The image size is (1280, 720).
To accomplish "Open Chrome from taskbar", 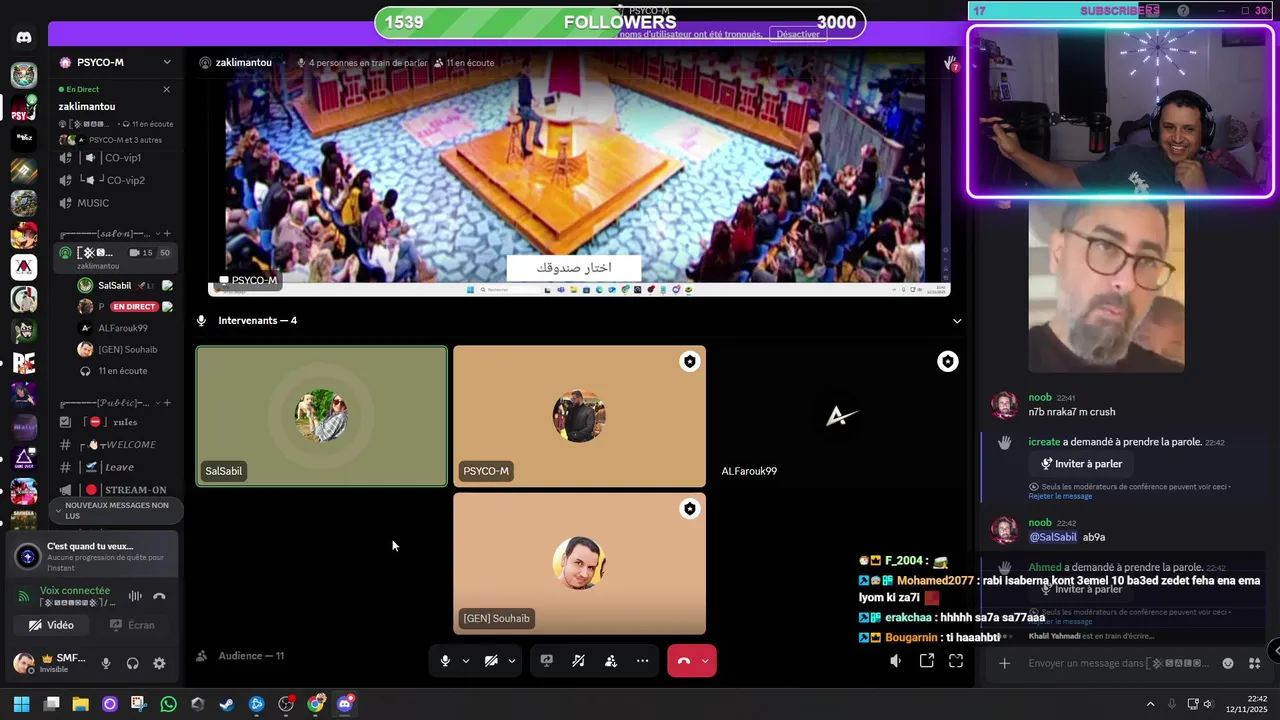I will coord(315,704).
